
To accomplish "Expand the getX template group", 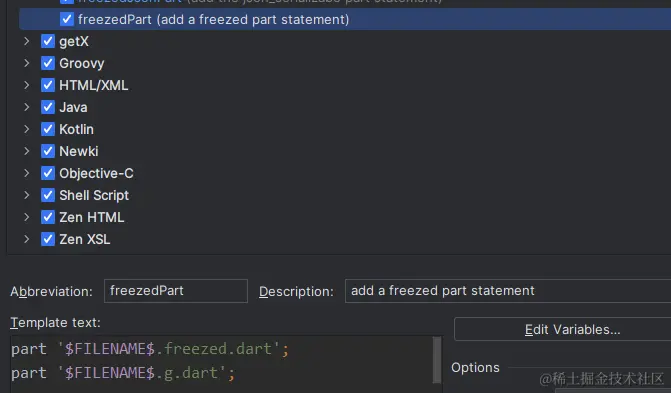I will [27, 41].
